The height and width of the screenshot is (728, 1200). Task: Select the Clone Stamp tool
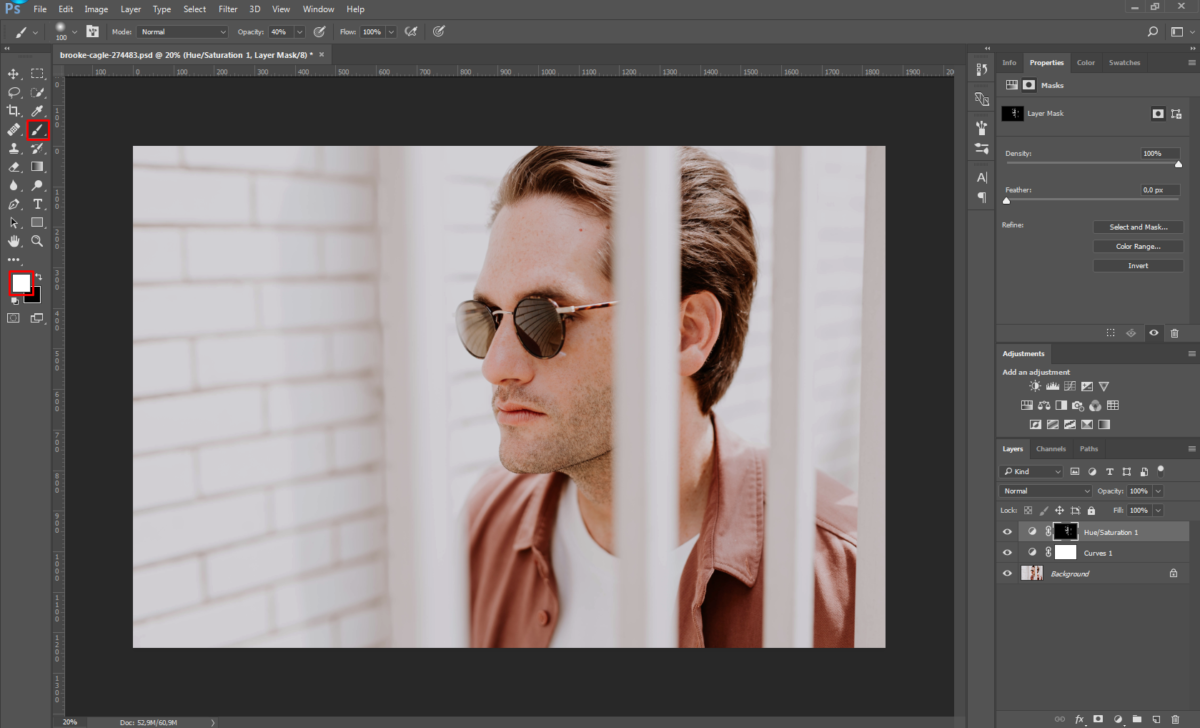click(x=14, y=148)
